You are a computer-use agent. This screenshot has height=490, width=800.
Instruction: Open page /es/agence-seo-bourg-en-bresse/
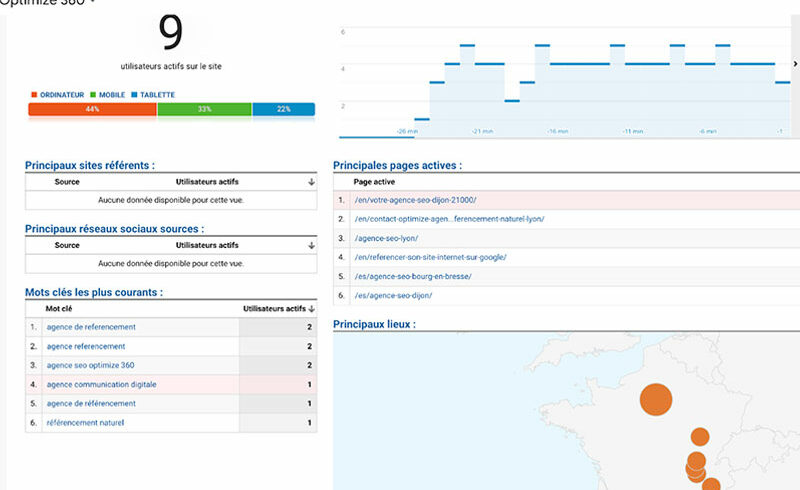(412, 276)
